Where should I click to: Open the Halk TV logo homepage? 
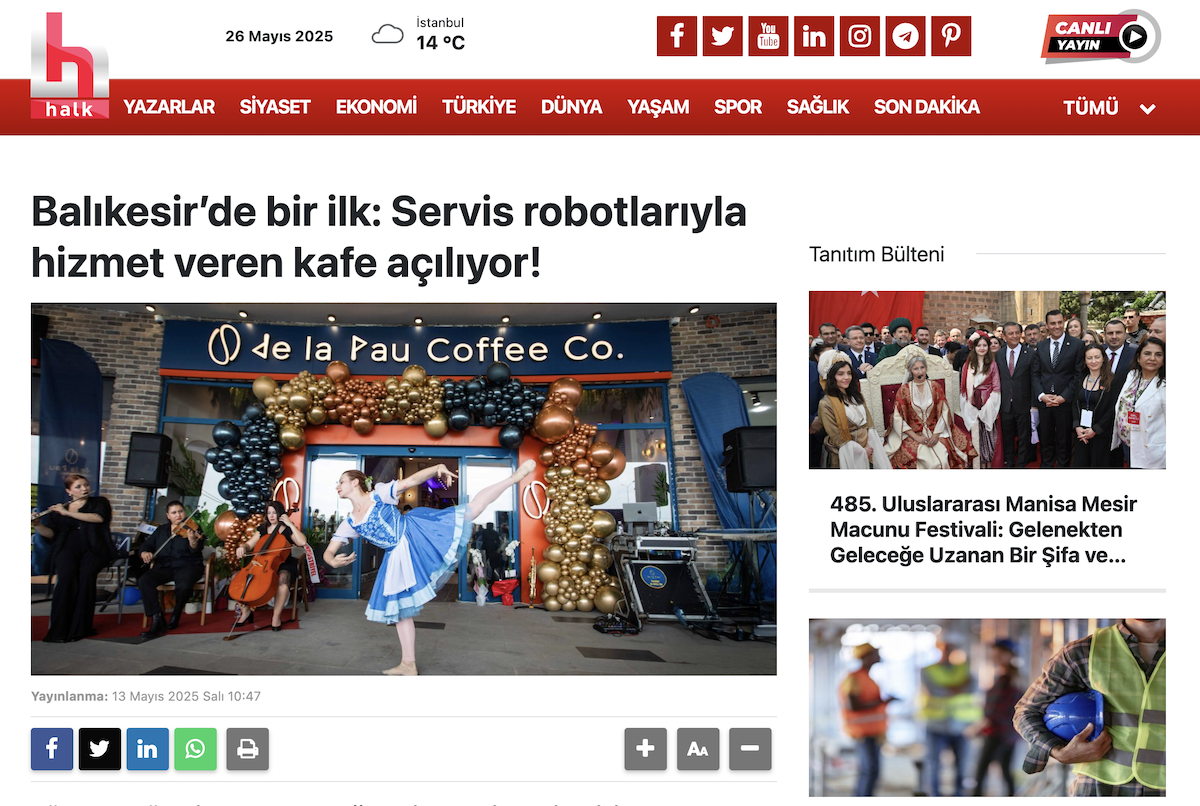70,66
